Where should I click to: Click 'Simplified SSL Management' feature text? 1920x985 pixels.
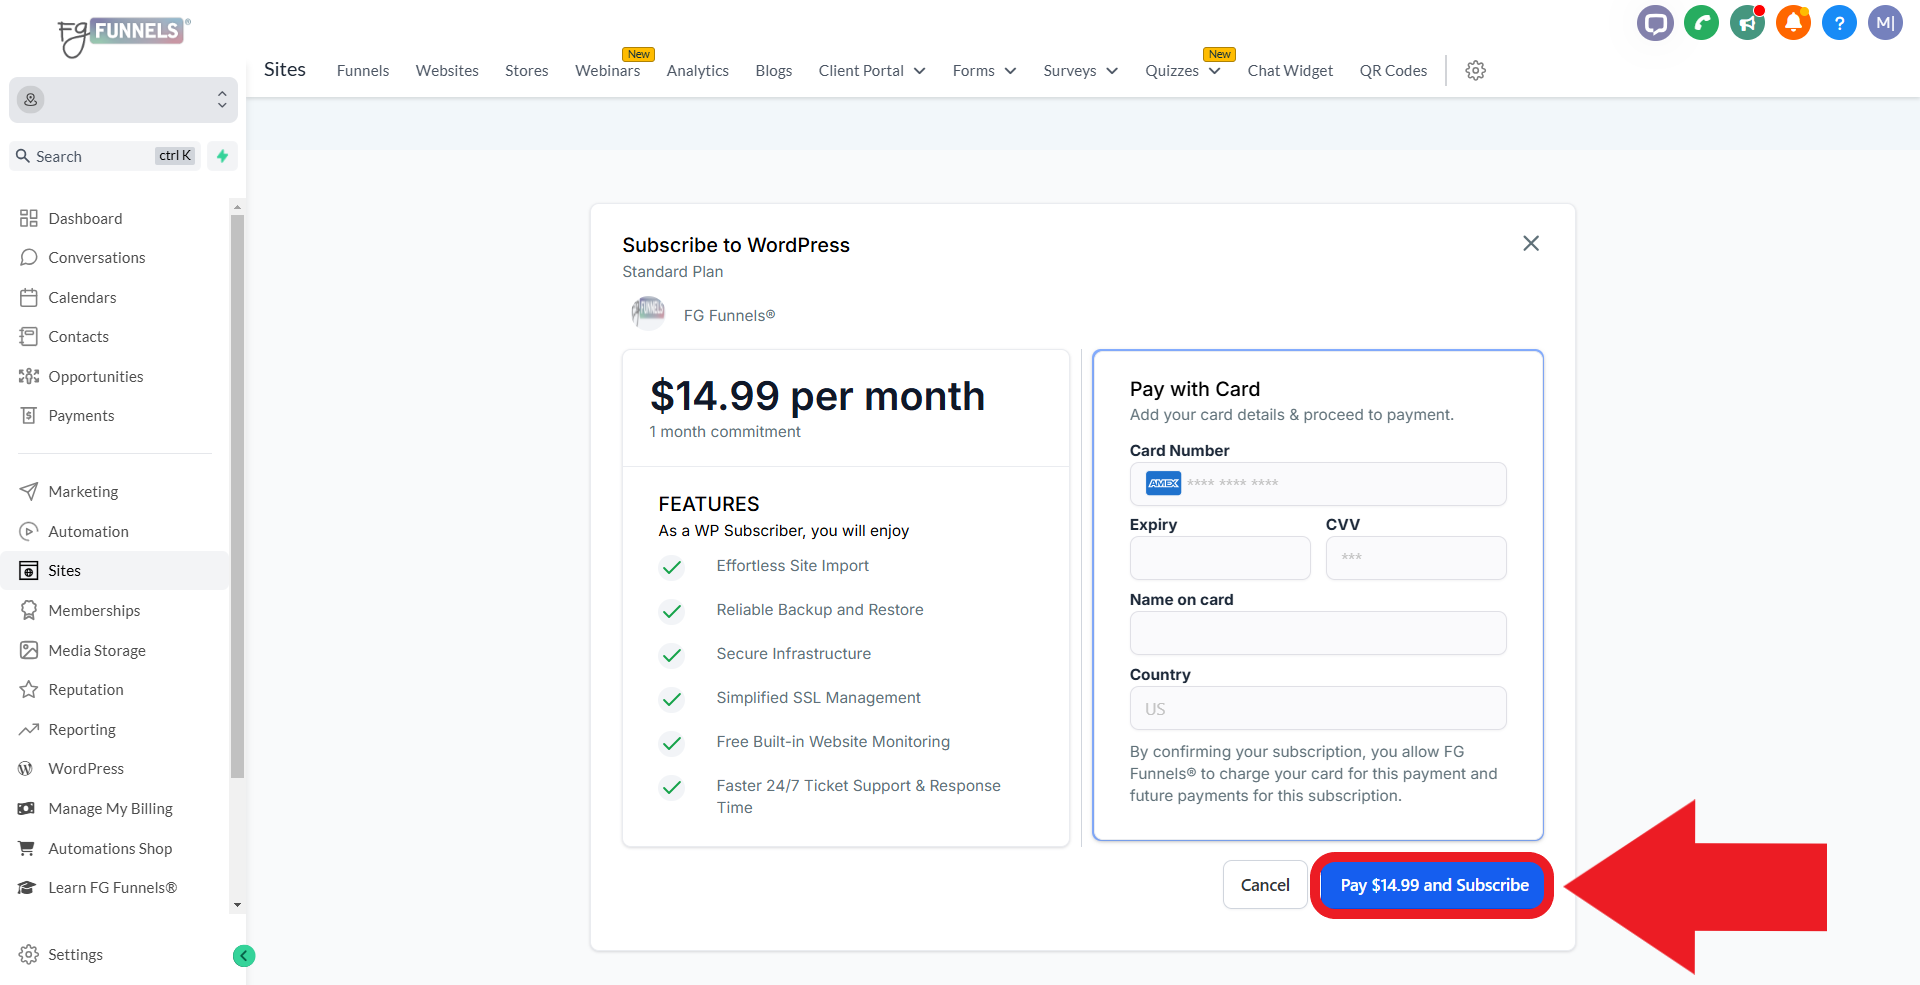[x=818, y=698]
